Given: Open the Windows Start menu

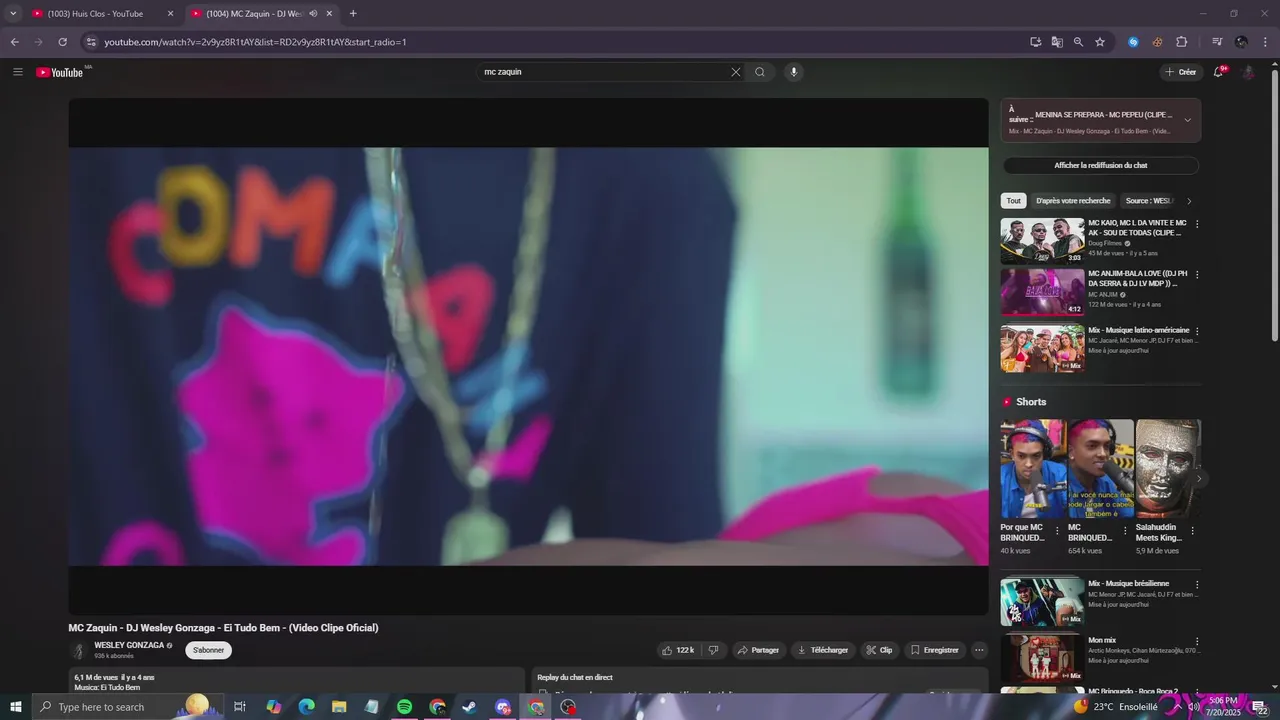Looking at the screenshot, I should (x=15, y=707).
